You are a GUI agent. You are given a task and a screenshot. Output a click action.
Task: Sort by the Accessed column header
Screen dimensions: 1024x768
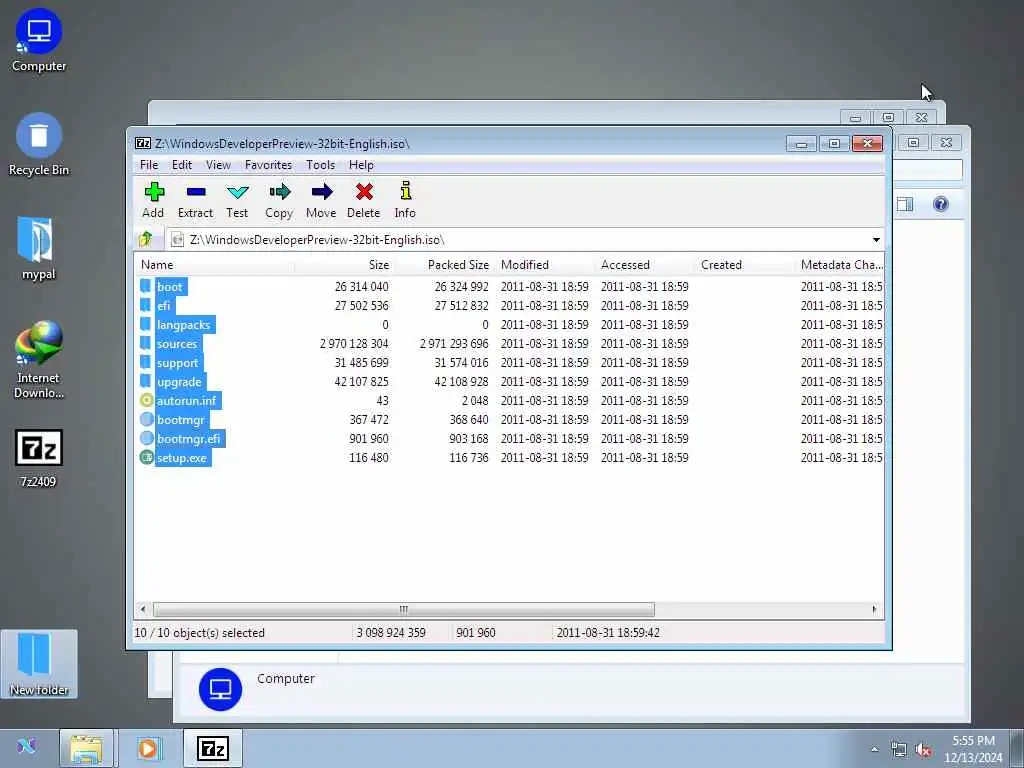point(645,264)
